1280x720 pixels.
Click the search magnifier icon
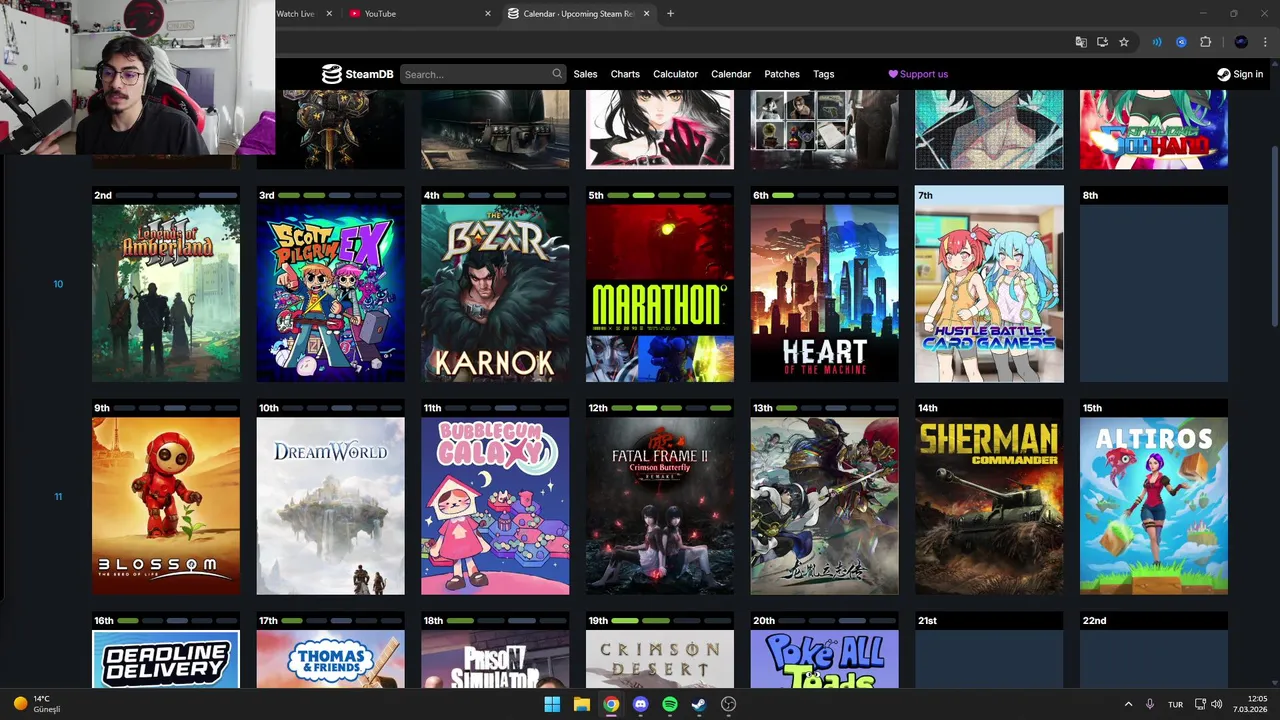pyautogui.click(x=557, y=74)
